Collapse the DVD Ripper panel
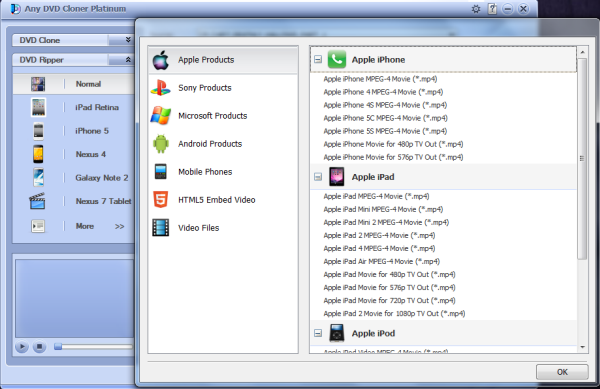 tap(128, 60)
